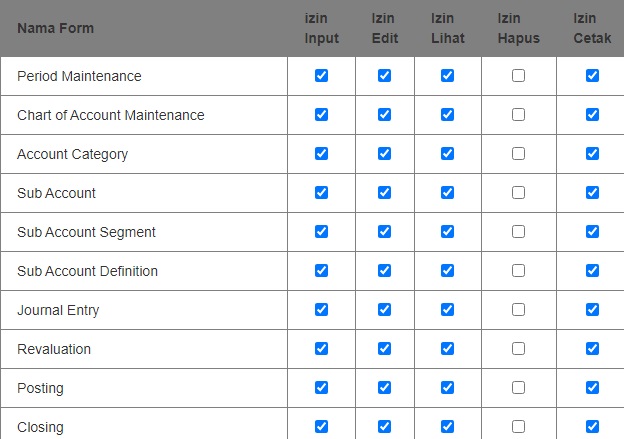Viewport: 624px width, 439px height.
Task: Uncheck Izin Edit for Revaluation
Action: tap(384, 349)
